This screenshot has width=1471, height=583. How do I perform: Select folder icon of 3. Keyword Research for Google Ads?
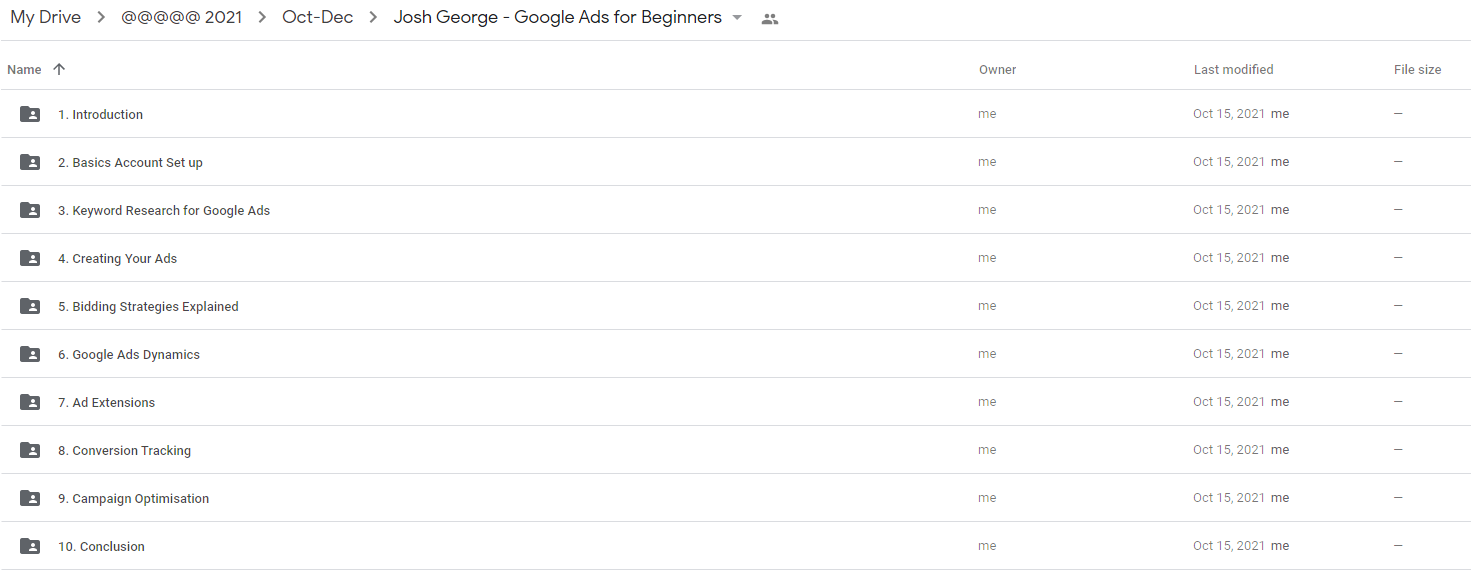pos(30,210)
